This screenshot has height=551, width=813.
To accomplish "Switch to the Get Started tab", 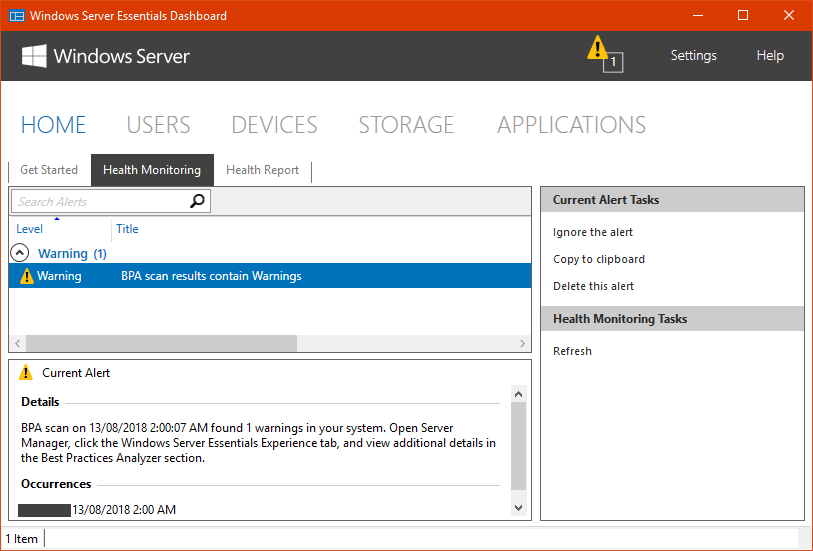I will [49, 170].
